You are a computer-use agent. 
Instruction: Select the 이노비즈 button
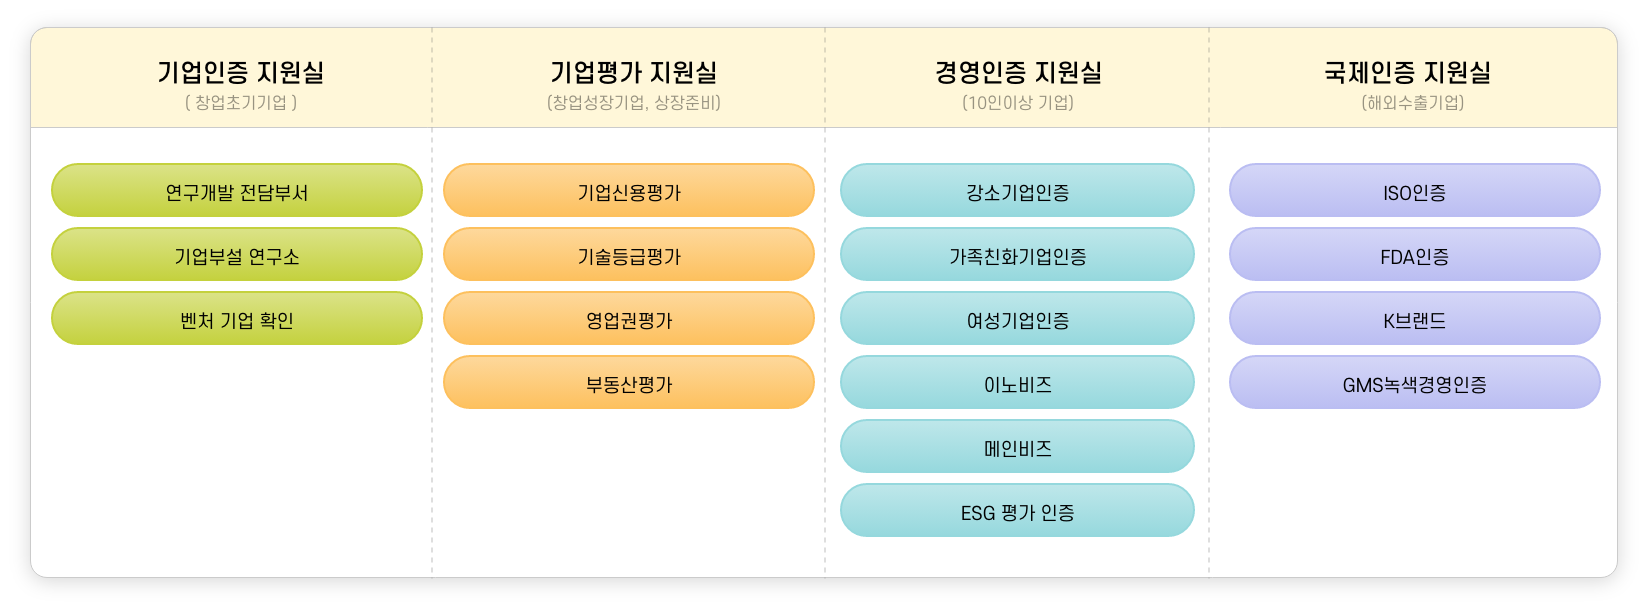[x=1017, y=383]
